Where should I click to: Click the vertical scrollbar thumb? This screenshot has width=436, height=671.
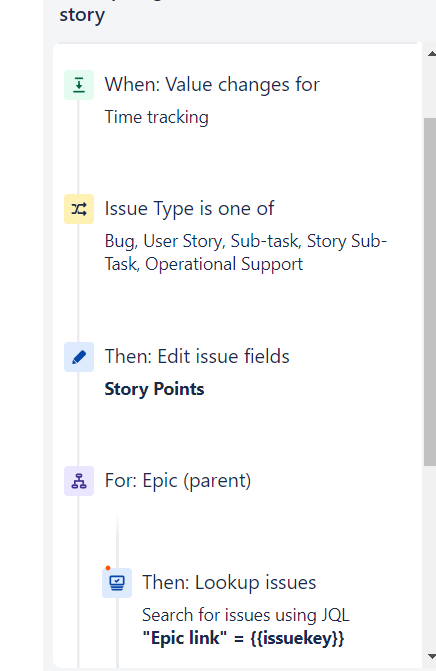pos(430,292)
